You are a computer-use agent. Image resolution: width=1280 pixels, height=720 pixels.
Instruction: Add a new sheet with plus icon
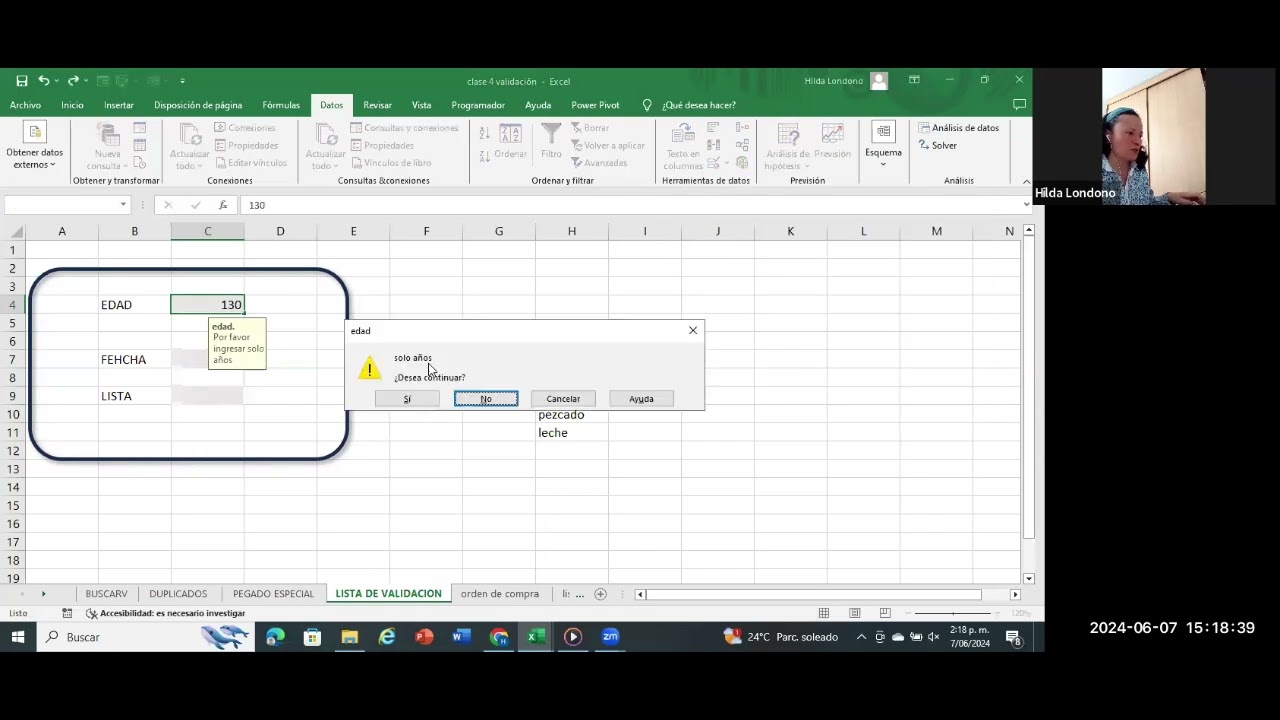600,594
